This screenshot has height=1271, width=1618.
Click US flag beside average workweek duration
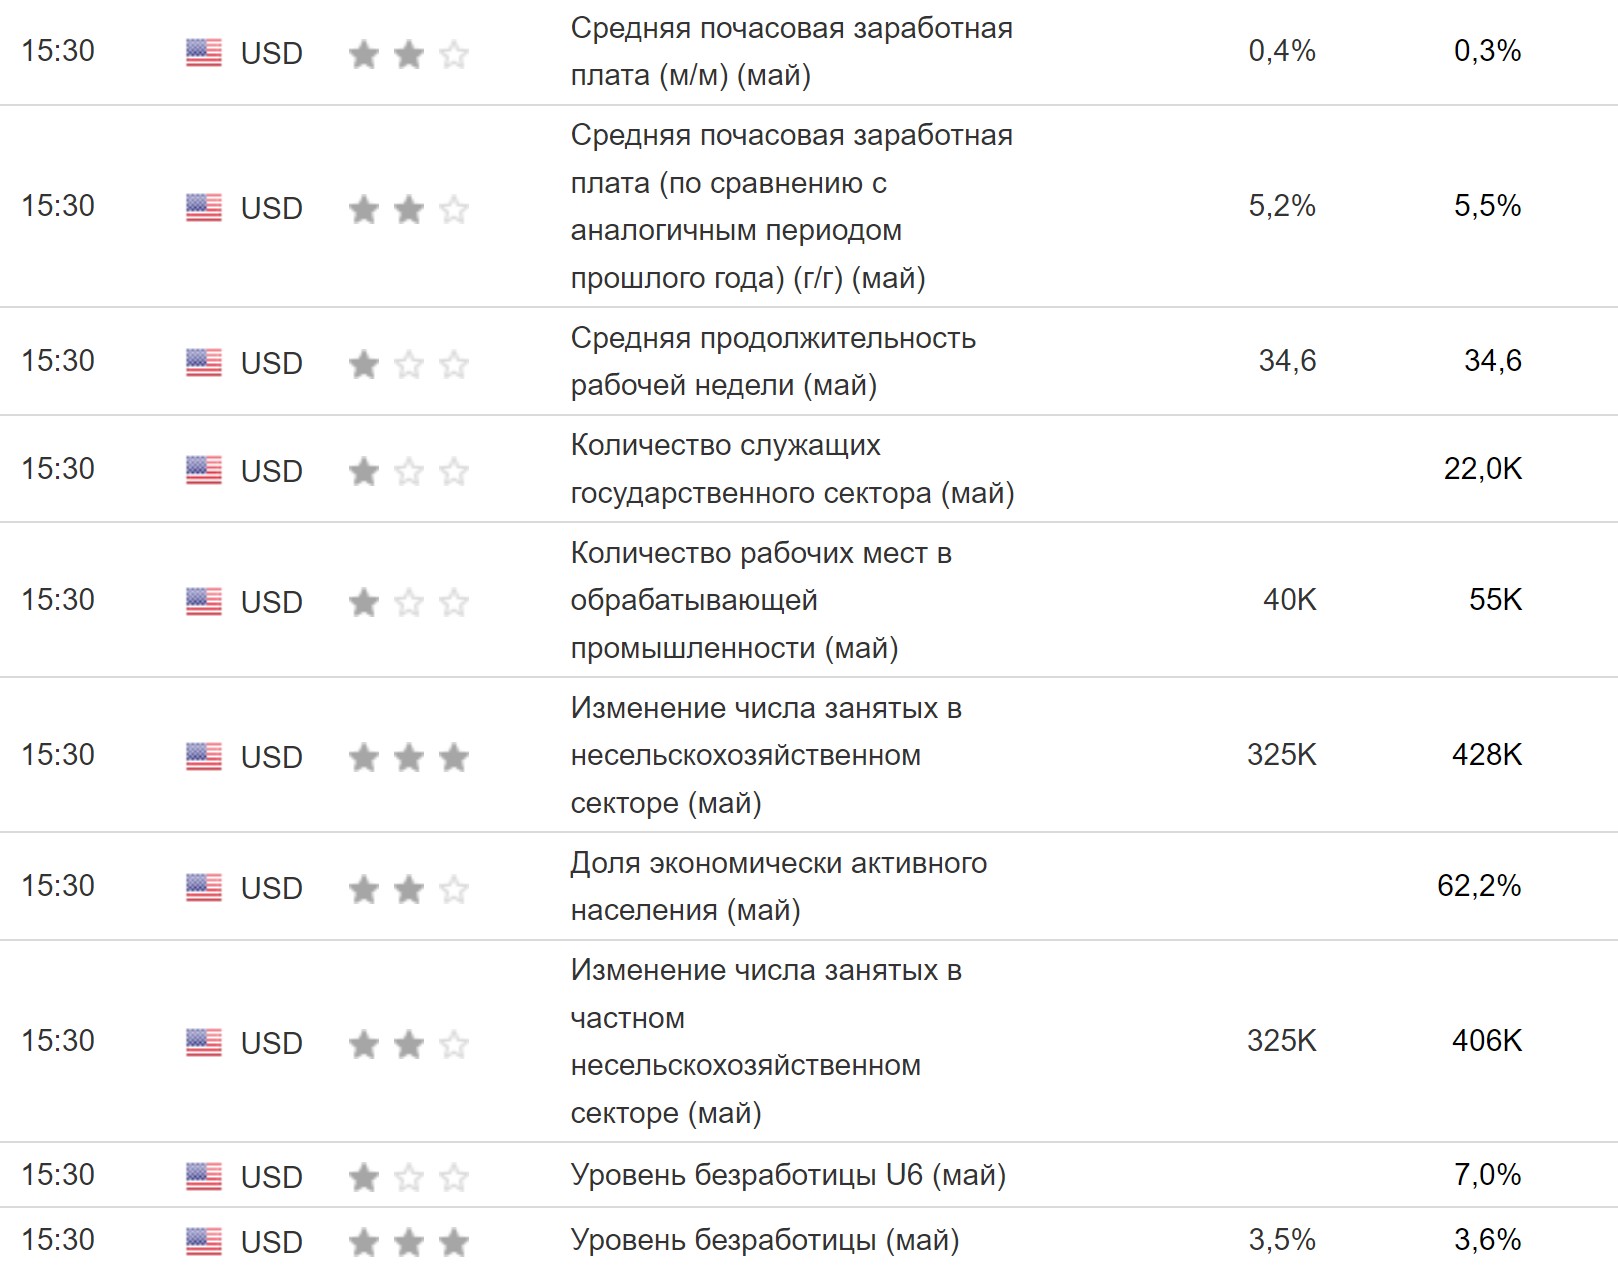204,362
